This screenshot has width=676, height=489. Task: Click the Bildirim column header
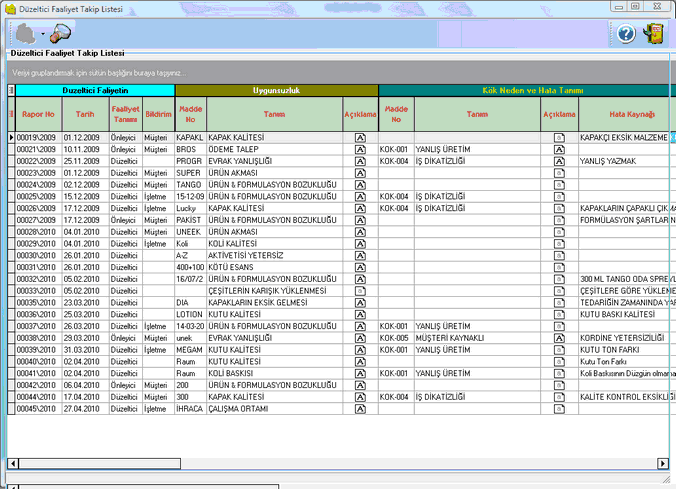[158, 114]
